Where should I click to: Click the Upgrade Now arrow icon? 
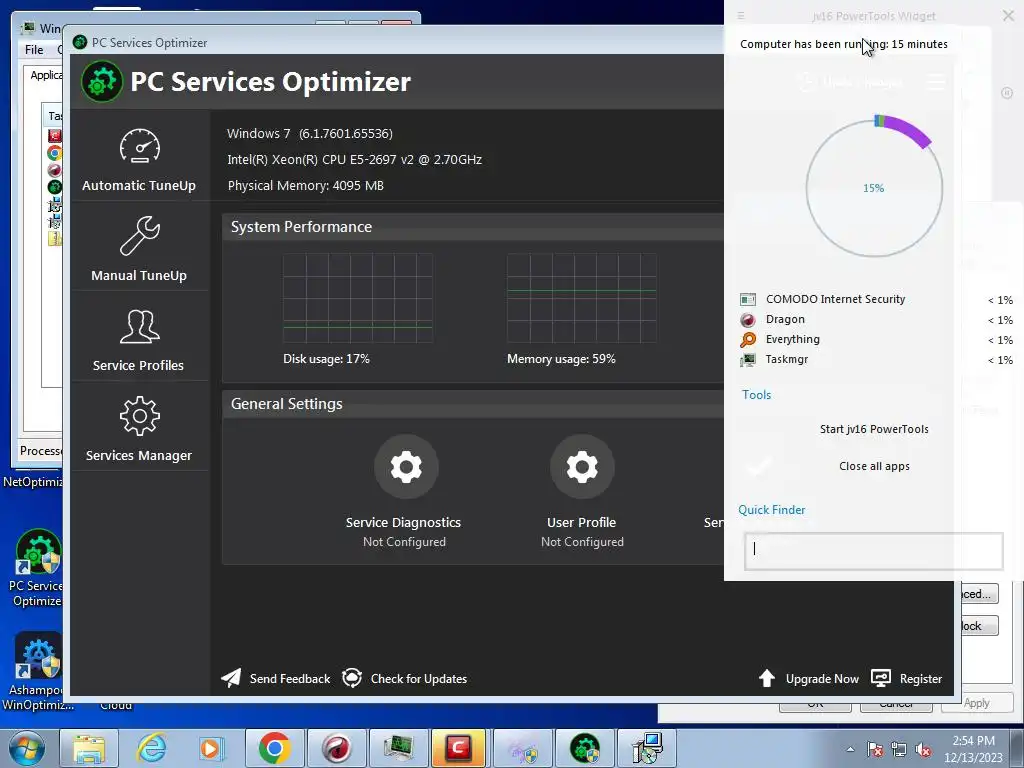(x=767, y=678)
